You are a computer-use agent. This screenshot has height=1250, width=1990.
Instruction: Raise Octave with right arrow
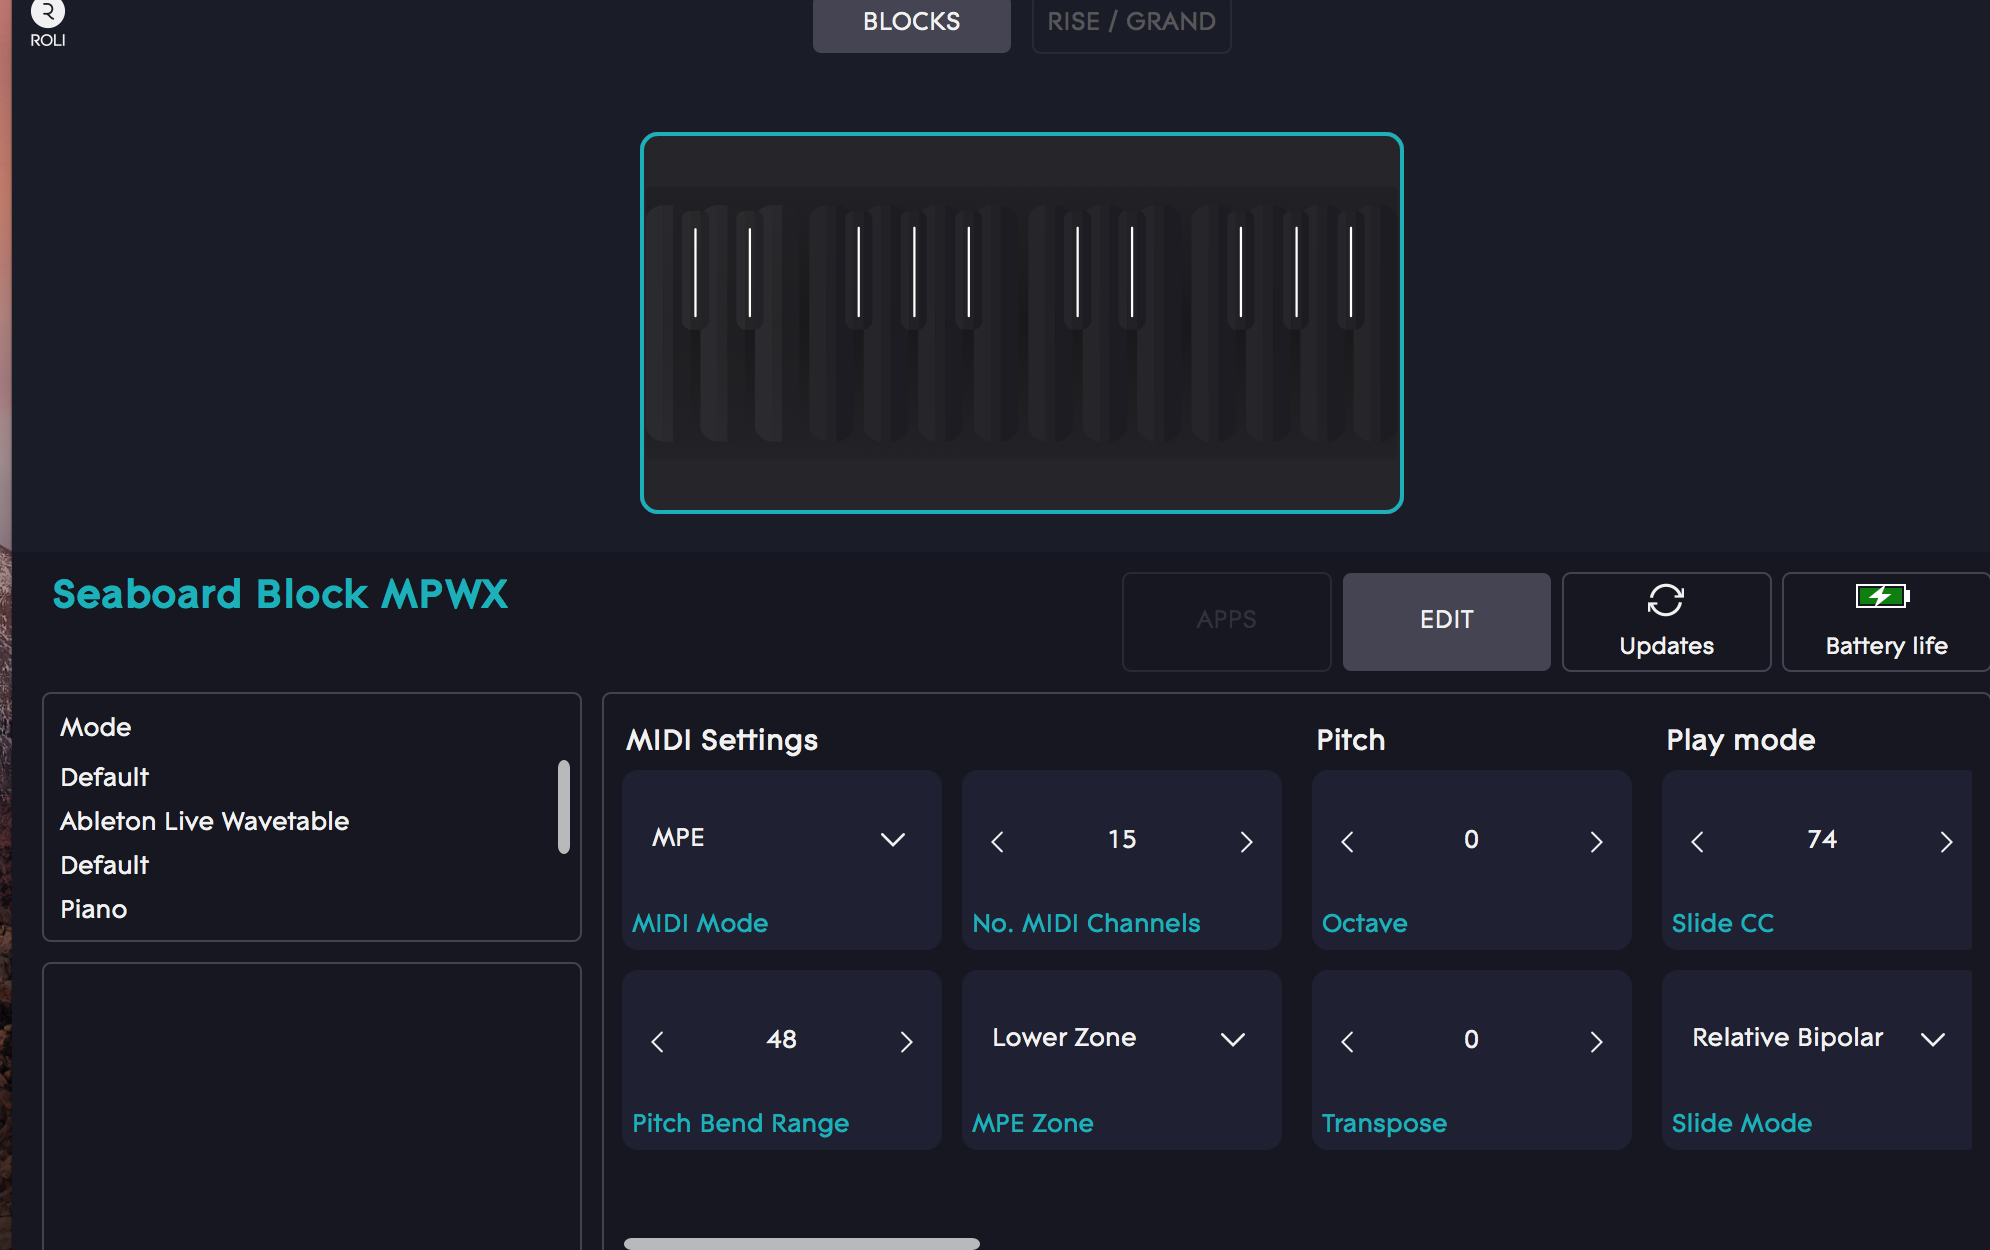coord(1596,842)
